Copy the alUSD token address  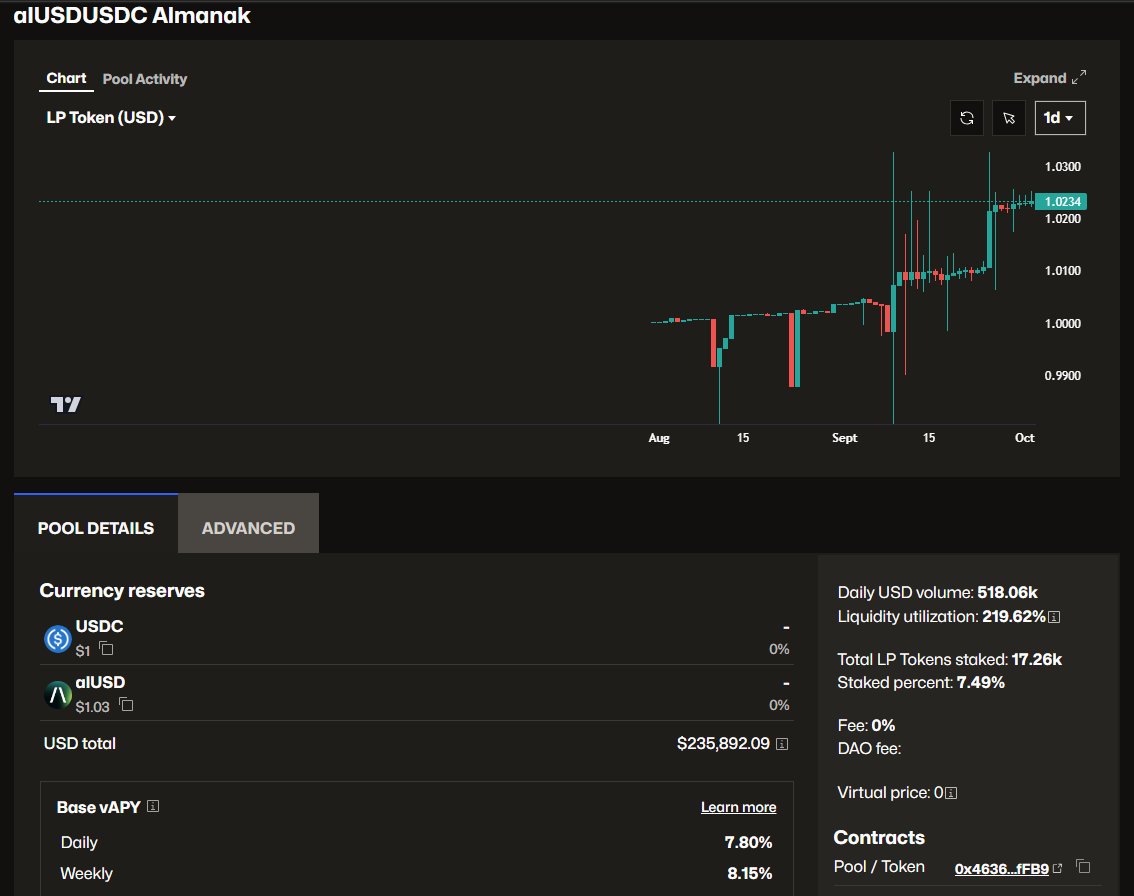click(x=126, y=704)
